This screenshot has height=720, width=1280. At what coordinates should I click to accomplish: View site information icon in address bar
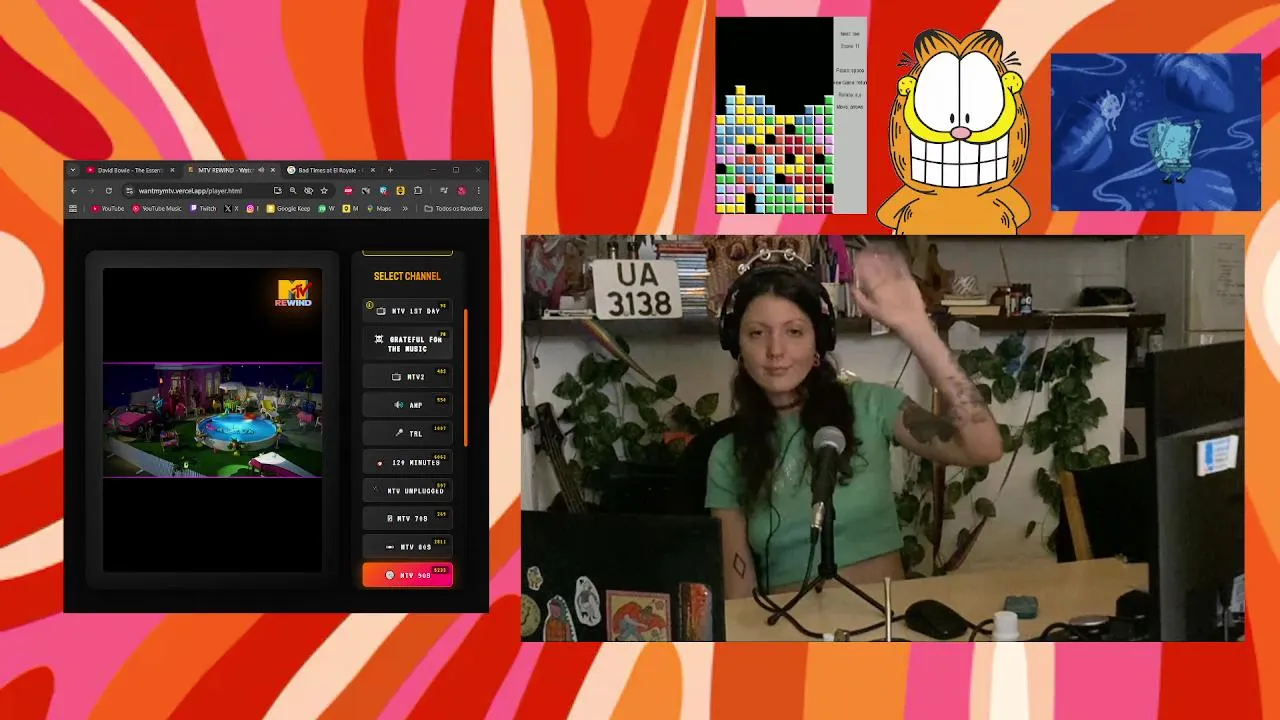[129, 191]
